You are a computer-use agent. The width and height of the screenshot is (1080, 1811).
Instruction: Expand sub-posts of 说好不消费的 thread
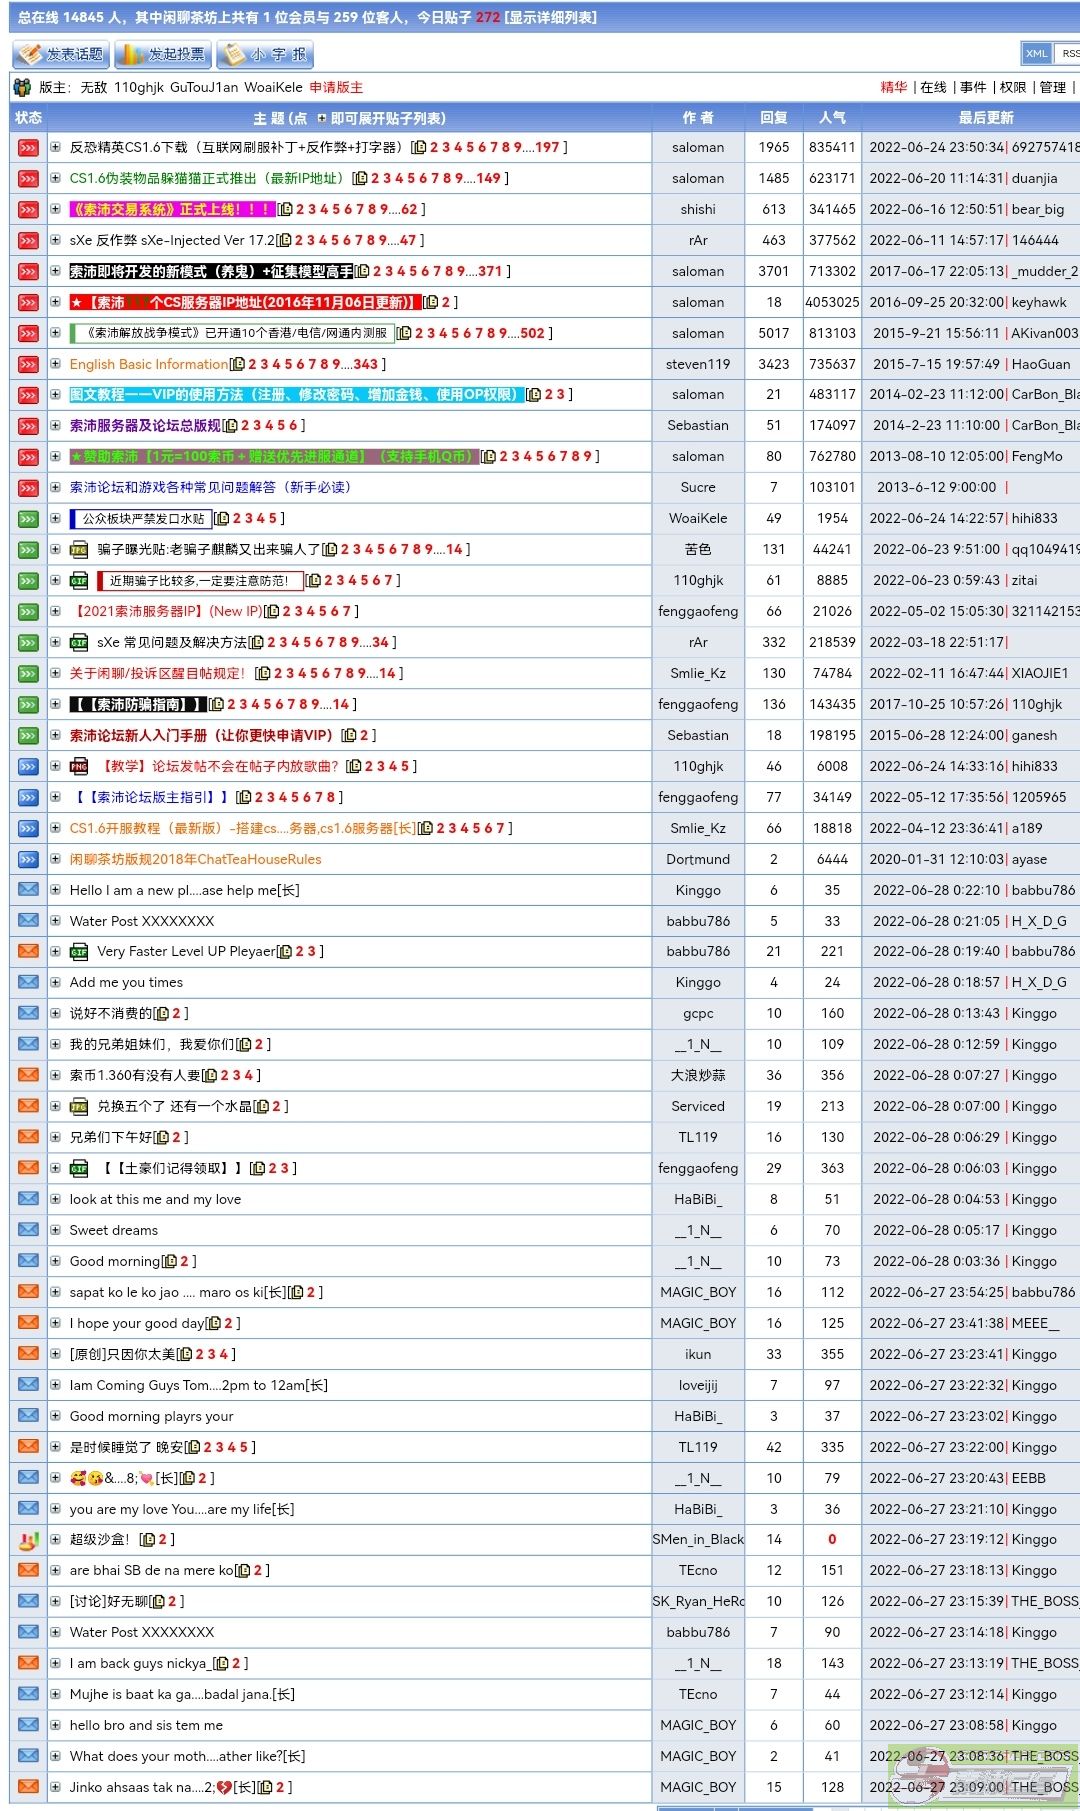(56, 1014)
